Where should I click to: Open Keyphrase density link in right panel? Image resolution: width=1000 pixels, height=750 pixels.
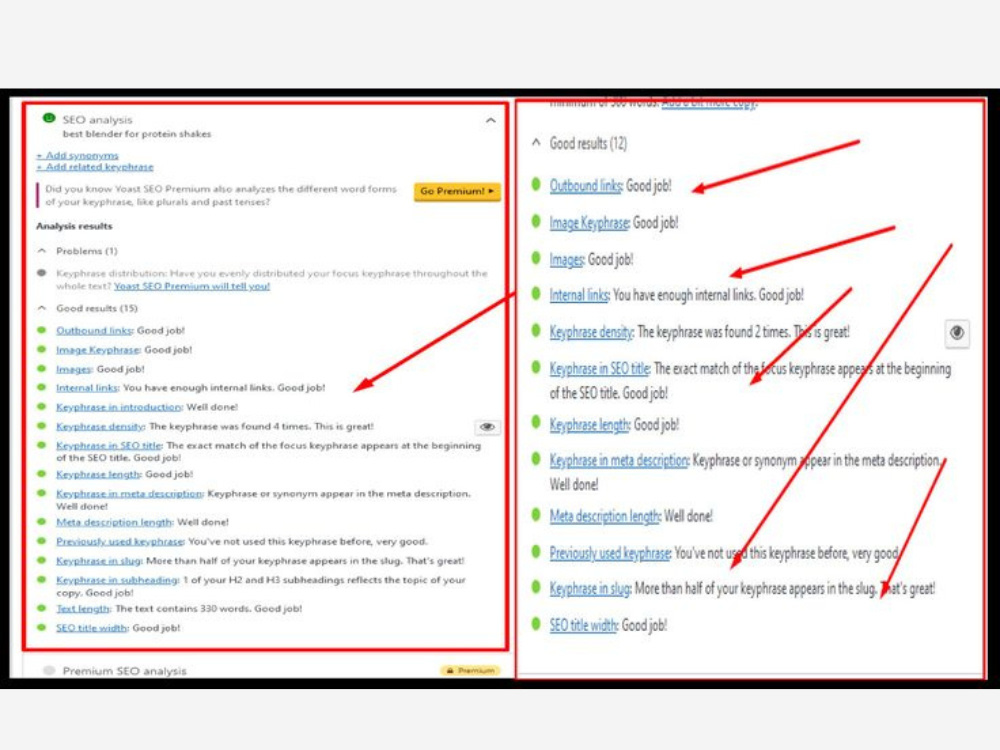[x=591, y=332]
